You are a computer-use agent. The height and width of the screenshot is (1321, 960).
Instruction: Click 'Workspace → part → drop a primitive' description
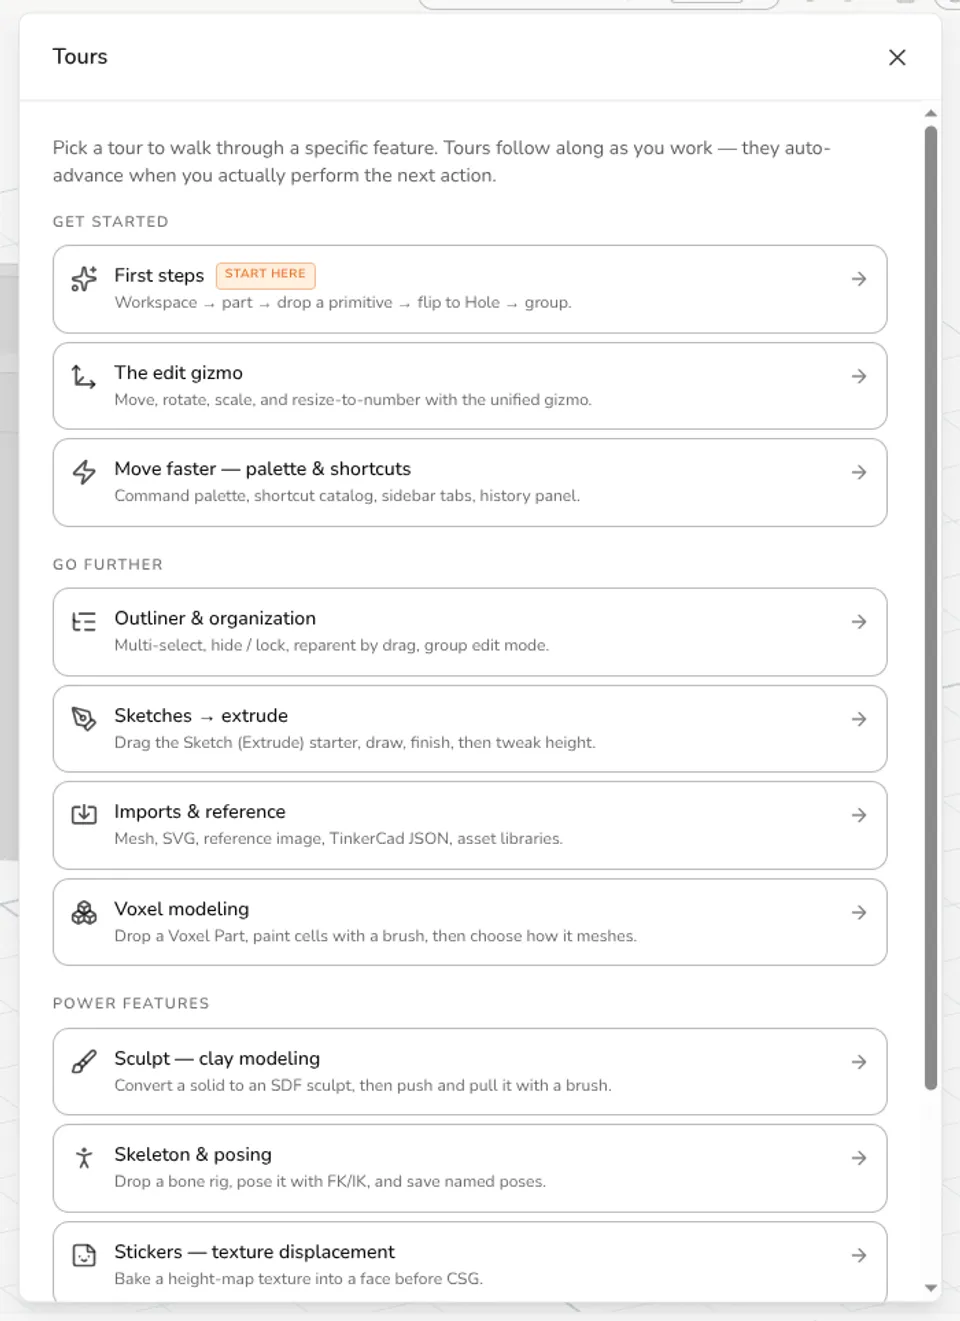[x=343, y=302]
